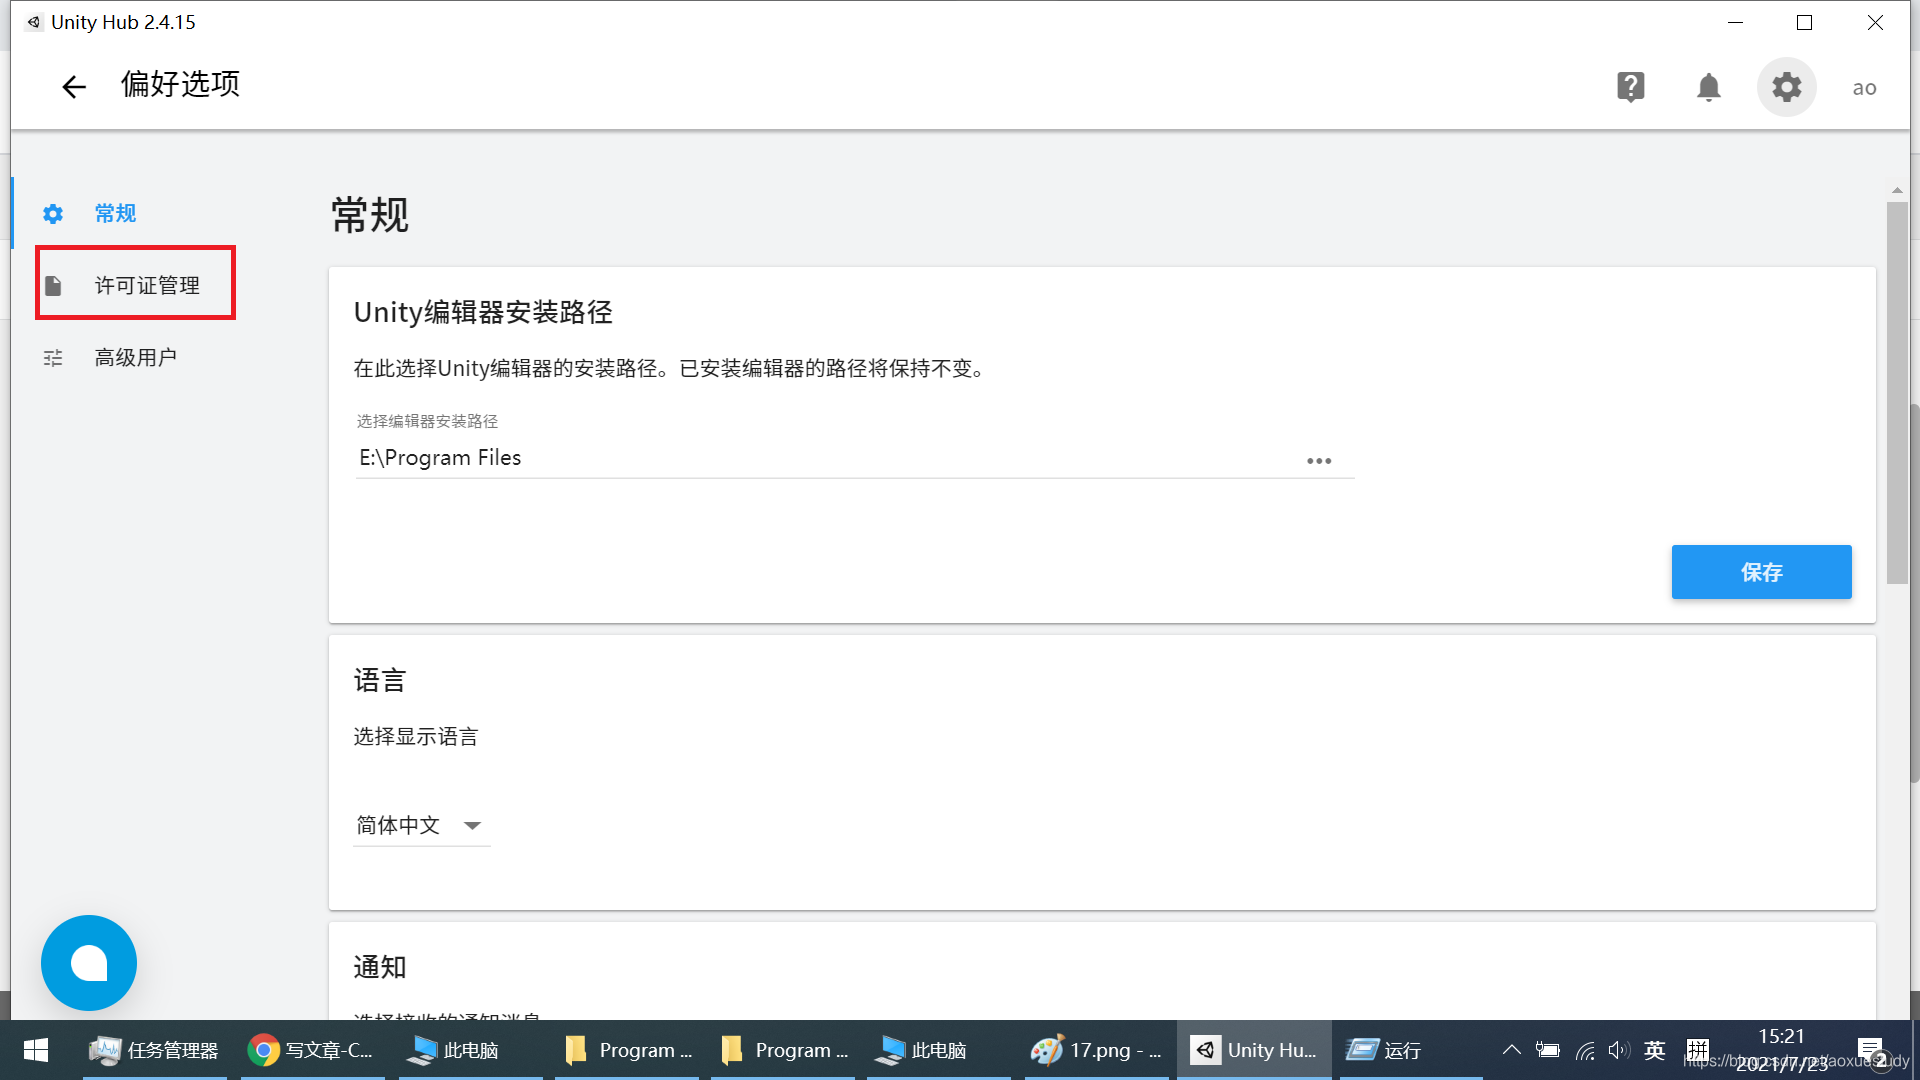Image resolution: width=1920 pixels, height=1080 pixels.
Task: Close the Unity Hub window
Action: [x=1875, y=22]
